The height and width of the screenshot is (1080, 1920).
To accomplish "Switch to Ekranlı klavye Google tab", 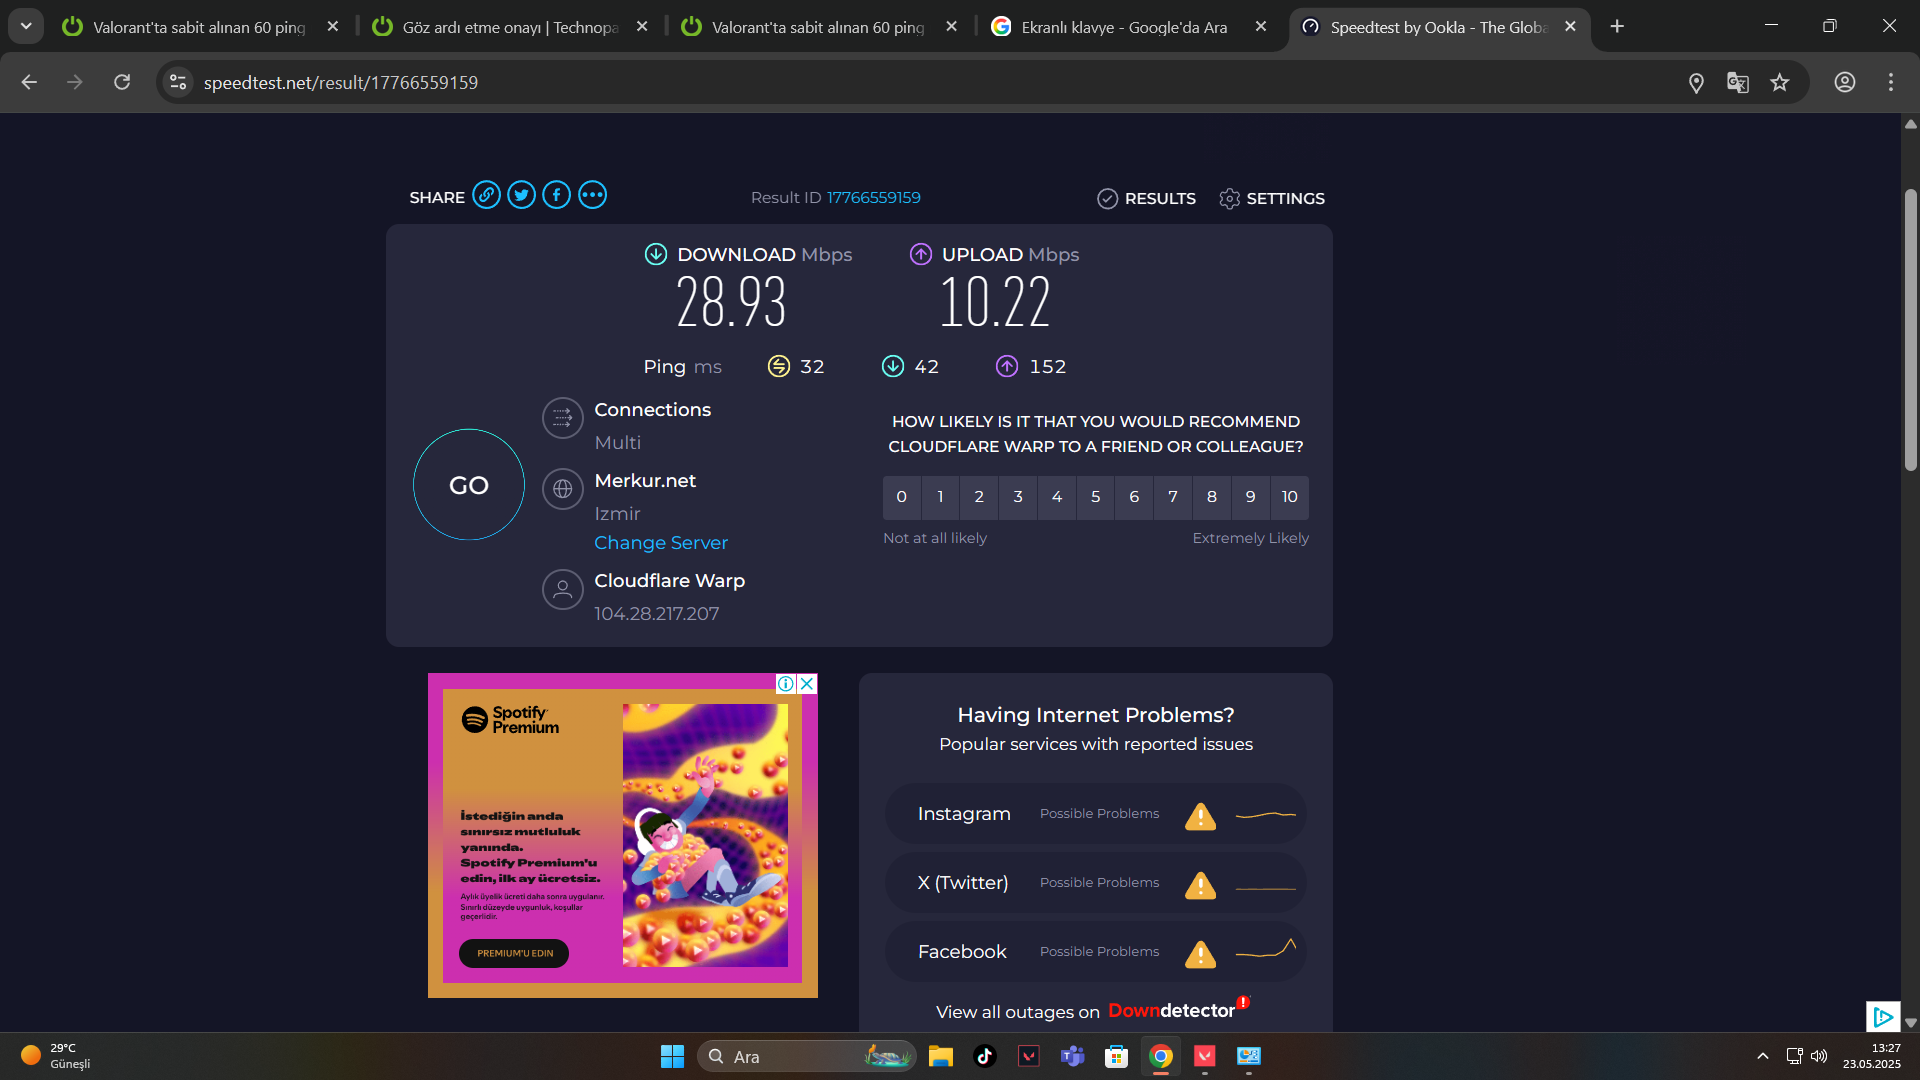I will click(x=1123, y=27).
